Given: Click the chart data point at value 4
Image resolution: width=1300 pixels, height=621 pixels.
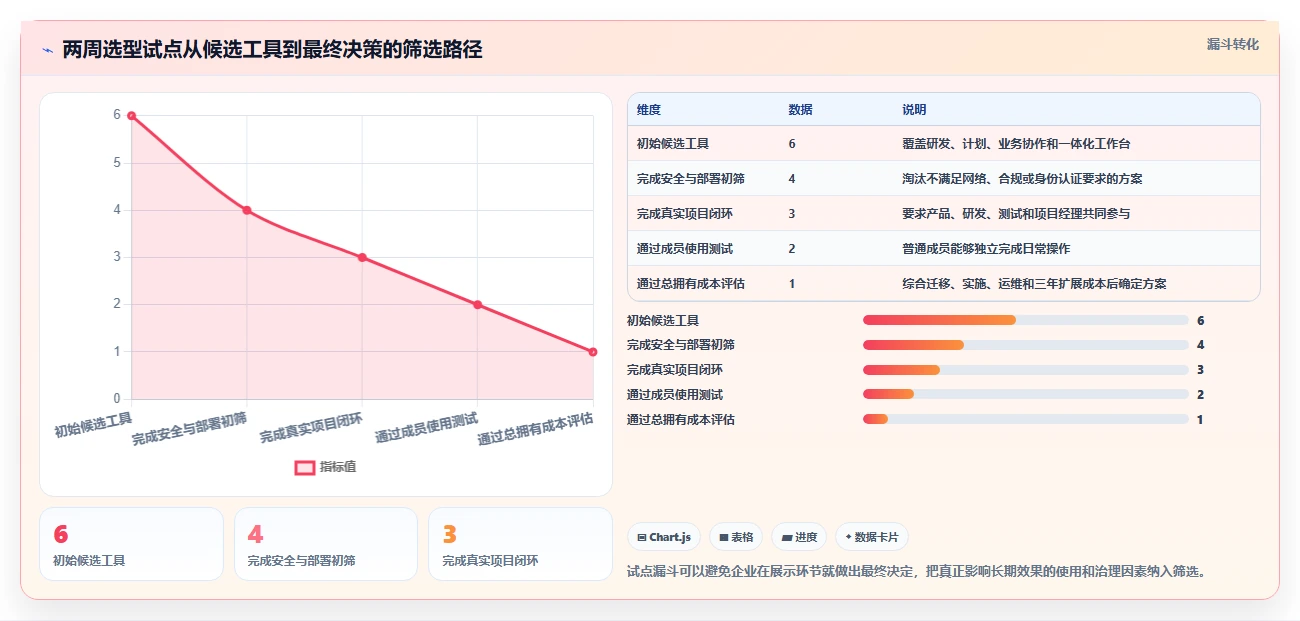Looking at the screenshot, I should (x=247, y=210).
